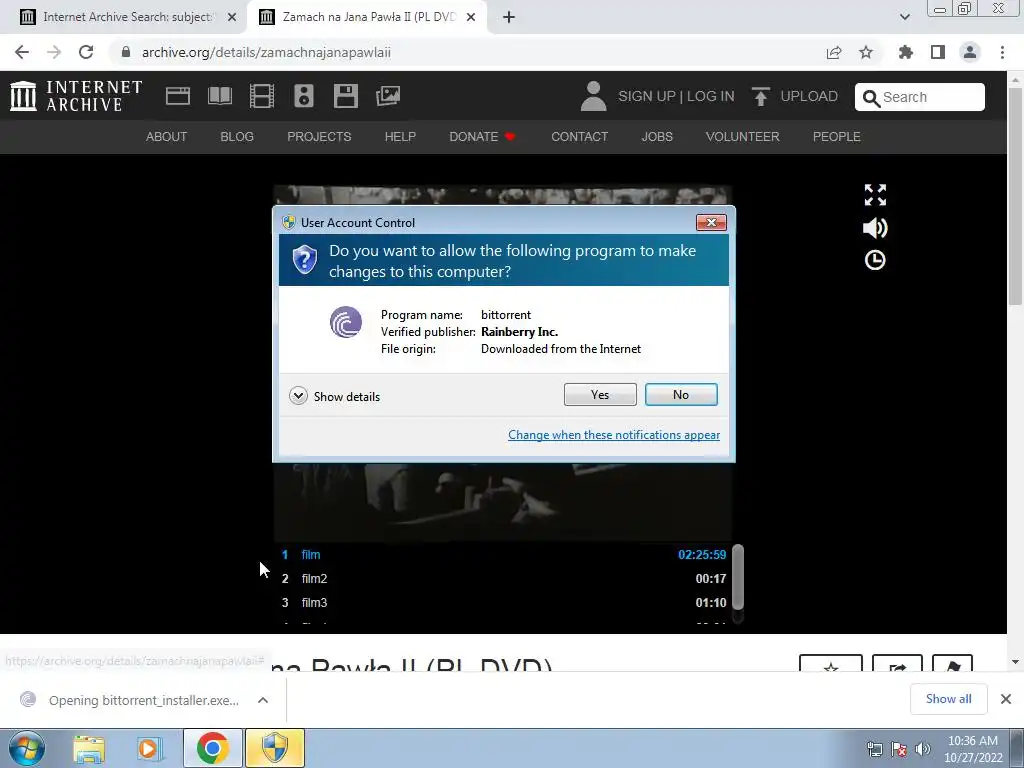
Task: Open the Chrome profile avatar
Action: [970, 52]
